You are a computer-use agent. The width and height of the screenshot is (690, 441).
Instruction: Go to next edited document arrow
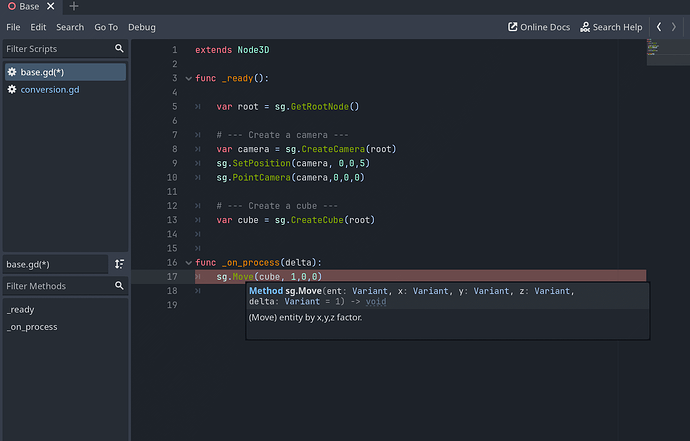coord(674,27)
